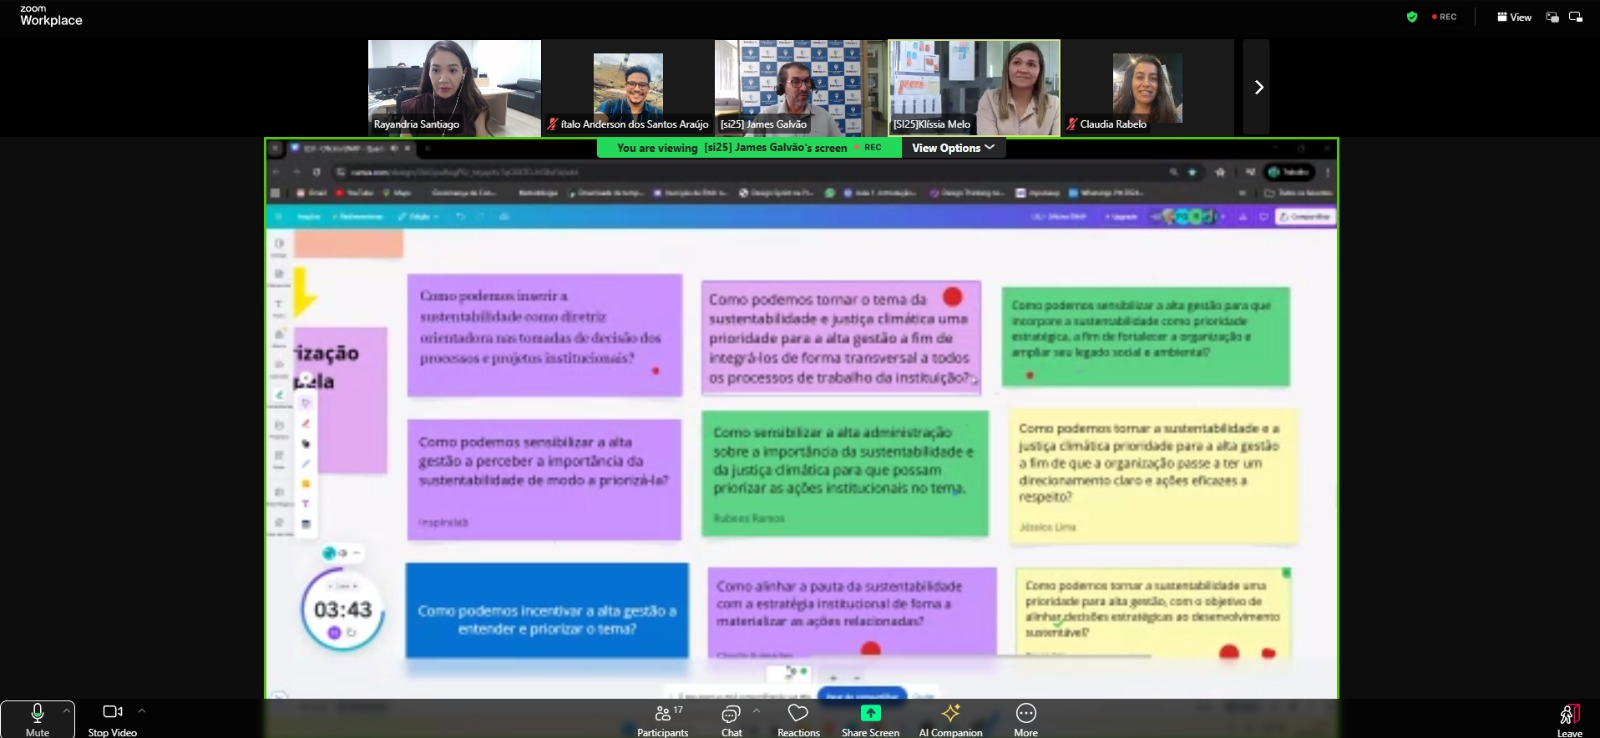Expand chat options arrow beside Chat
The height and width of the screenshot is (738, 1600).
click(757, 710)
